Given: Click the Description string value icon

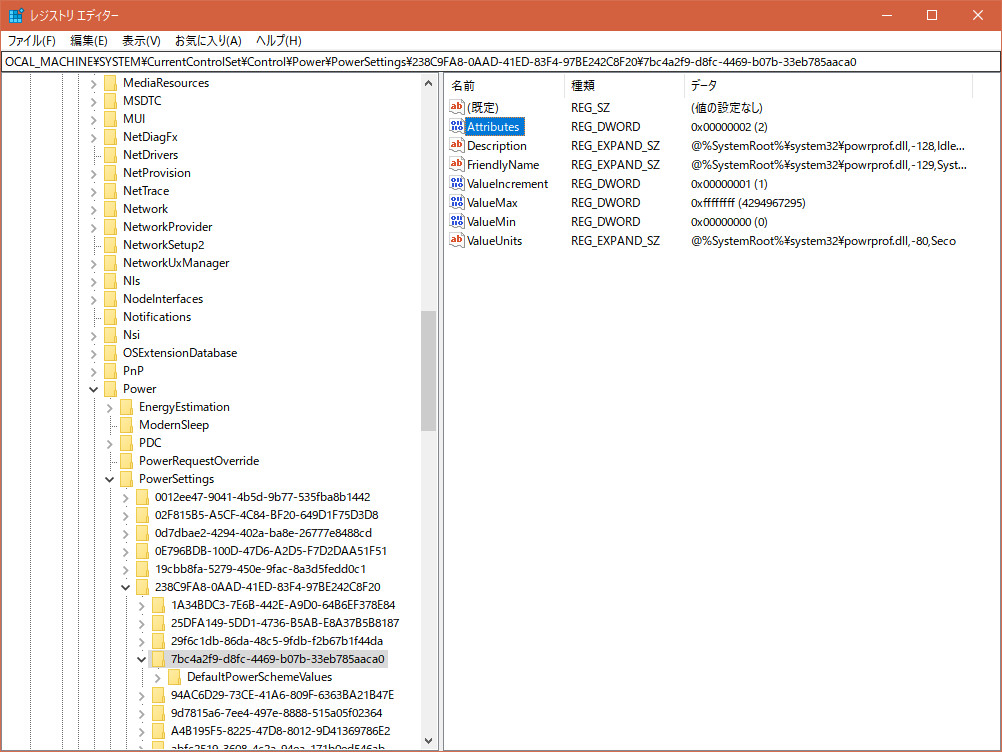Looking at the screenshot, I should [x=457, y=146].
